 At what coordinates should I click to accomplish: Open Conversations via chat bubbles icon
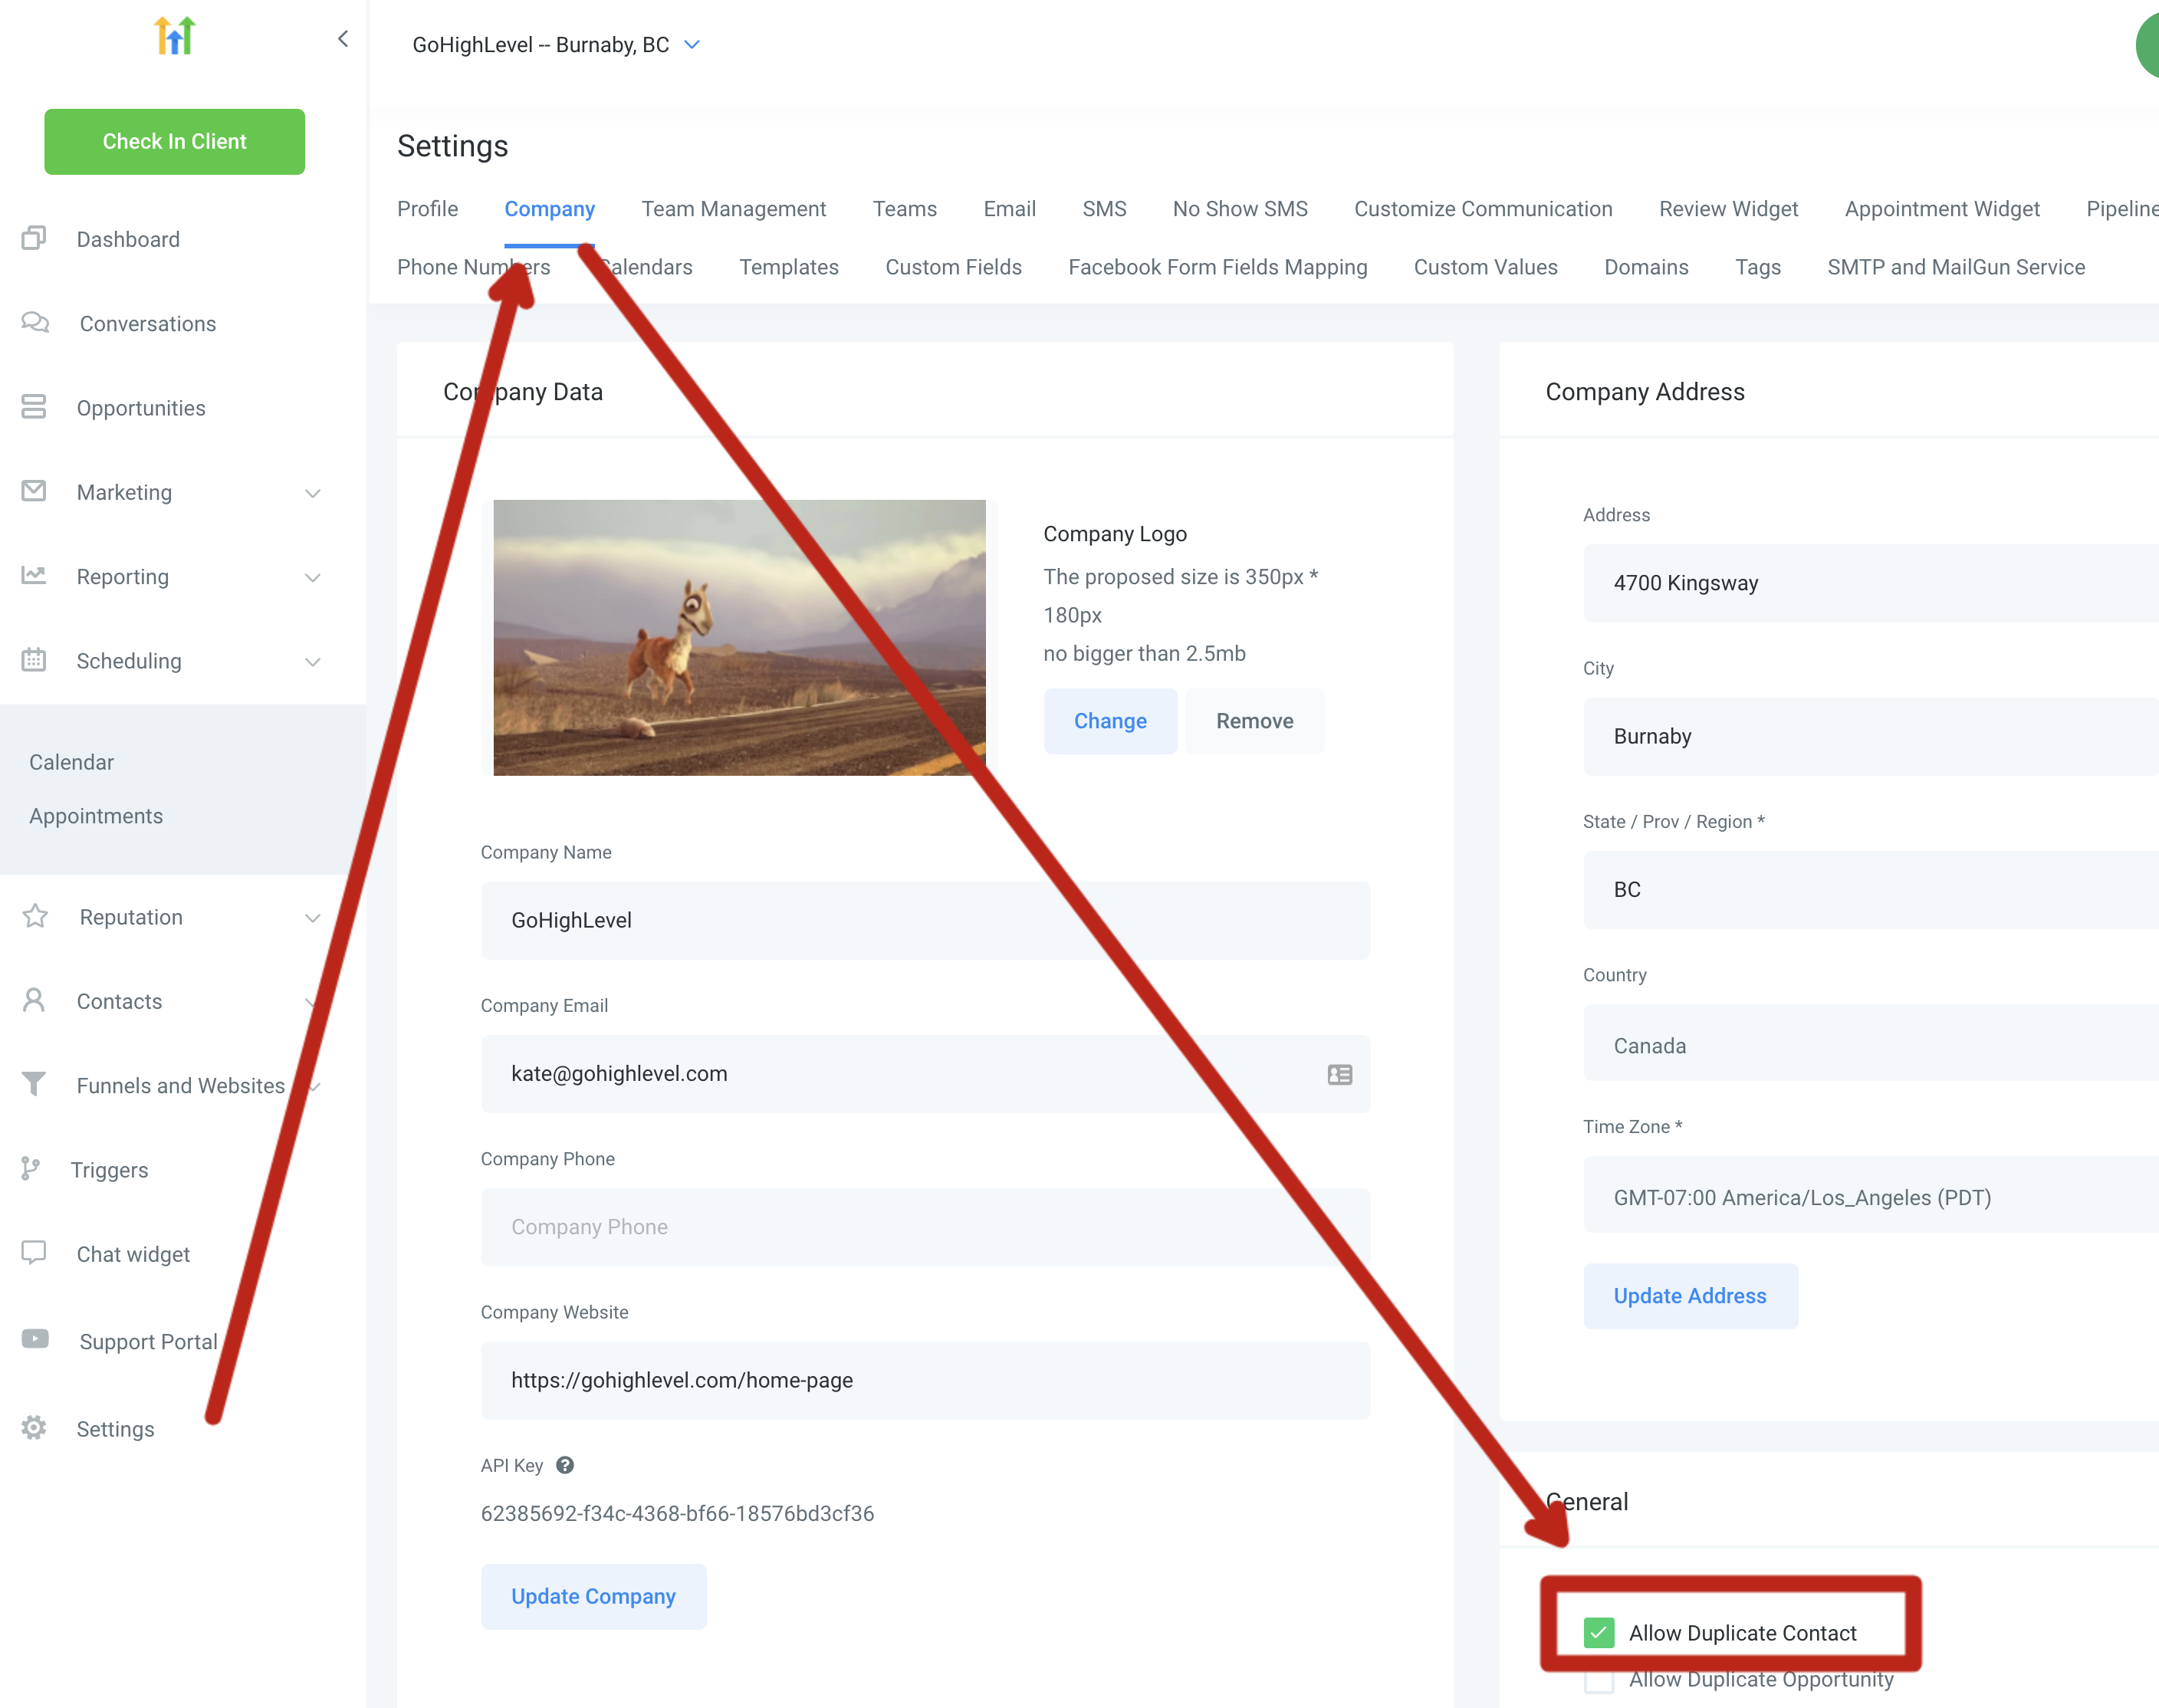[x=35, y=322]
